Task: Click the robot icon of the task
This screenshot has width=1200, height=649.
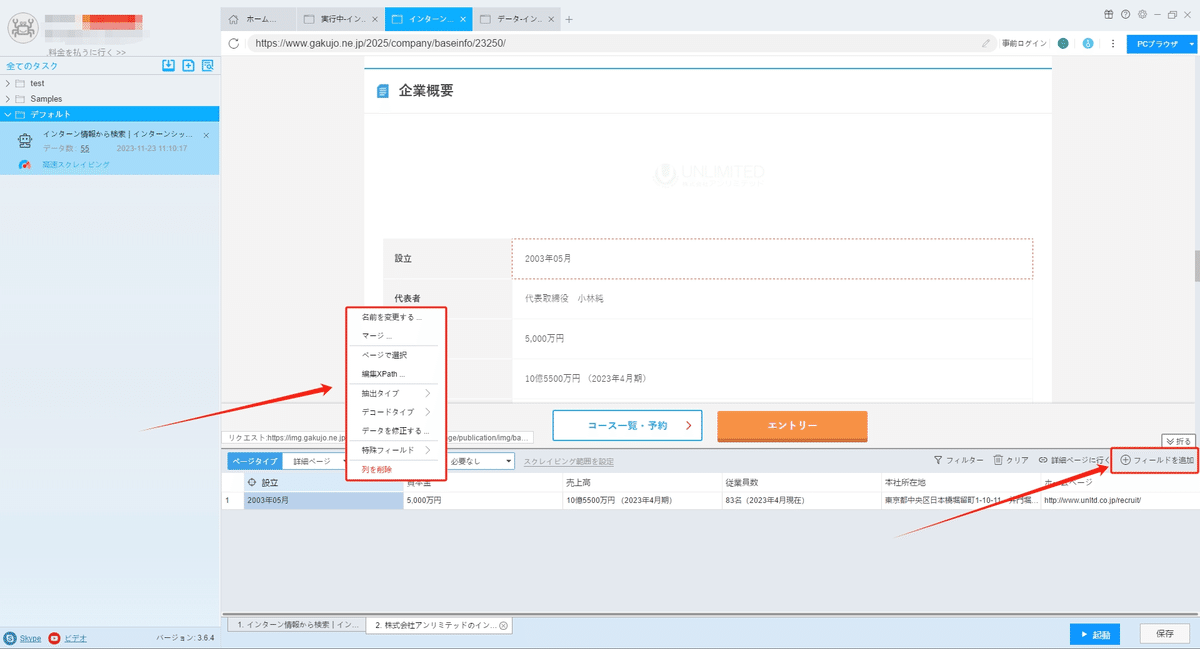Action: (x=26, y=141)
